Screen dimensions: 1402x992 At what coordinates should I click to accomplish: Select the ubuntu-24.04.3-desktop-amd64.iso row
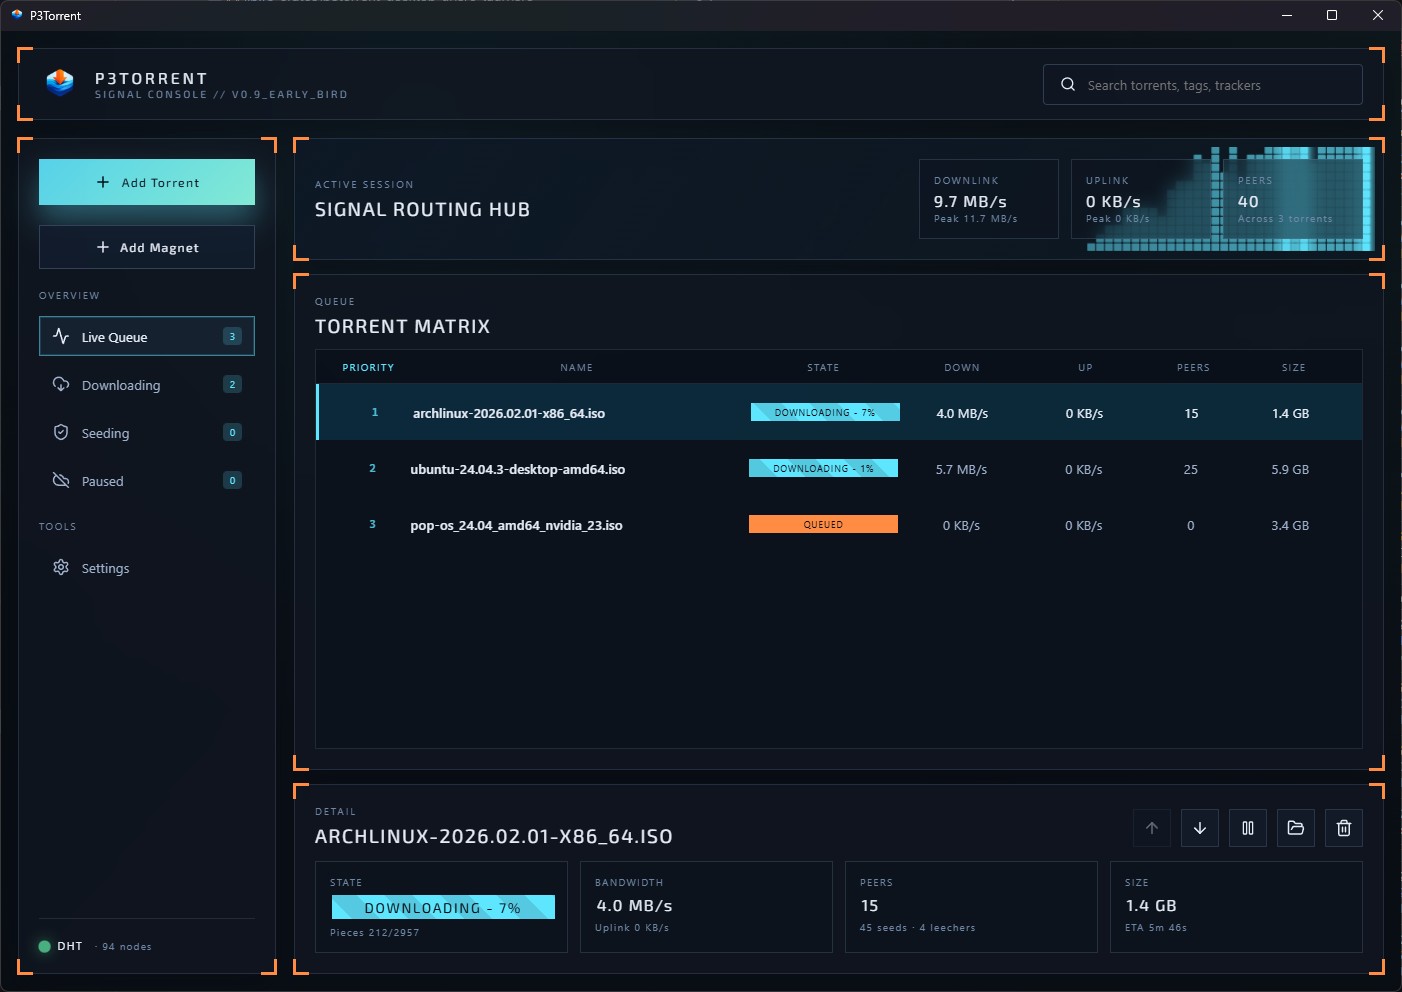[700, 468]
